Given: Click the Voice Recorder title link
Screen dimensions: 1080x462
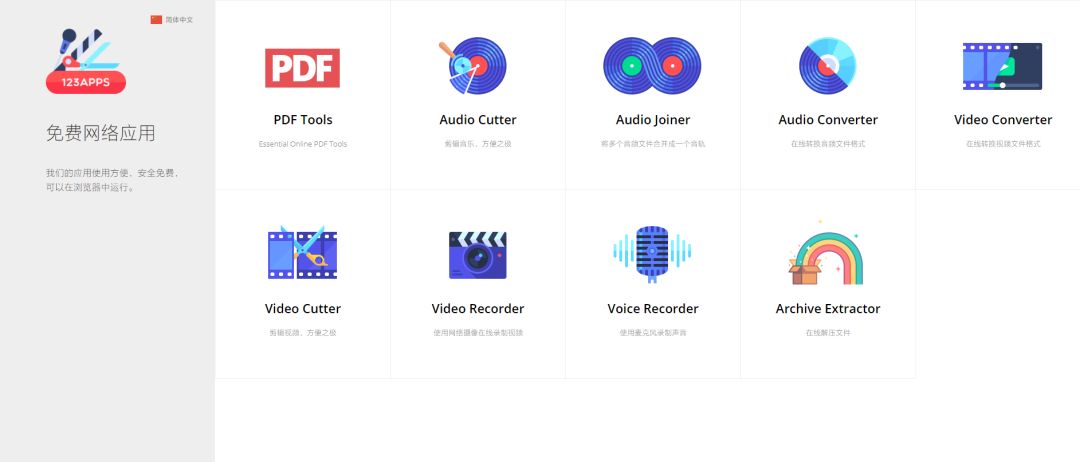Looking at the screenshot, I should point(652,309).
